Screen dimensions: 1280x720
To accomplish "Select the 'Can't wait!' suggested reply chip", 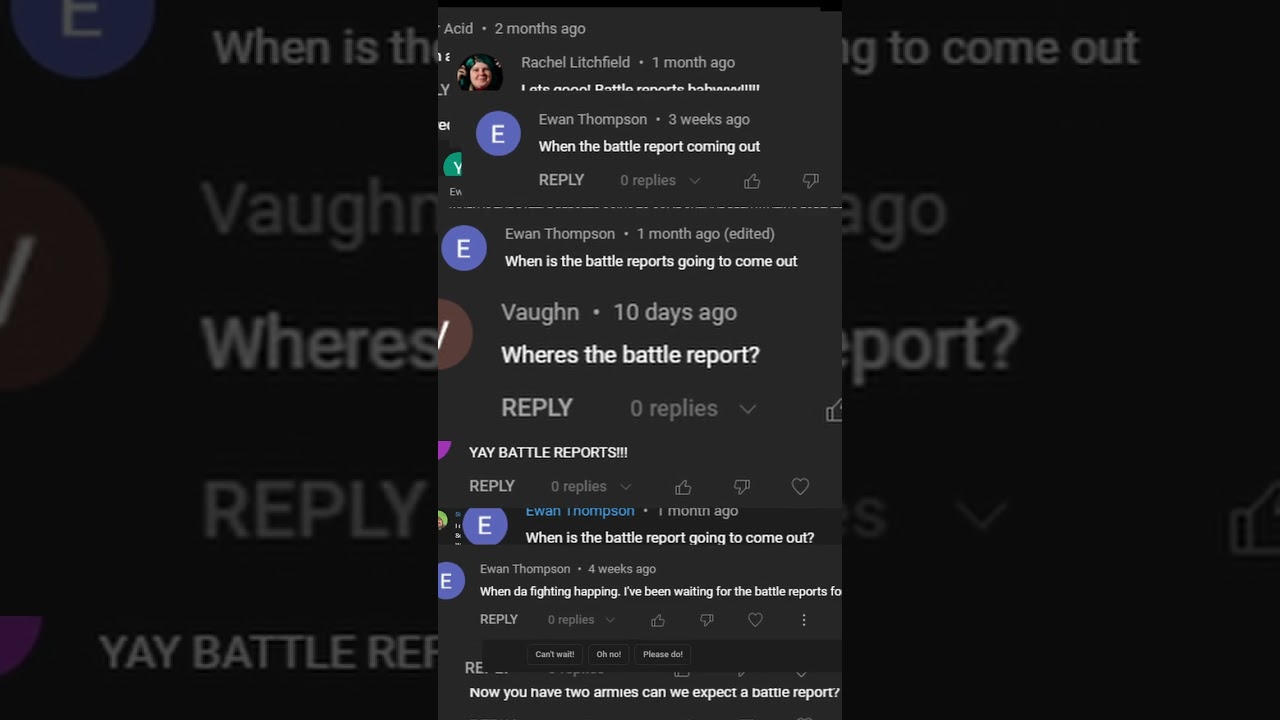I will pos(555,654).
